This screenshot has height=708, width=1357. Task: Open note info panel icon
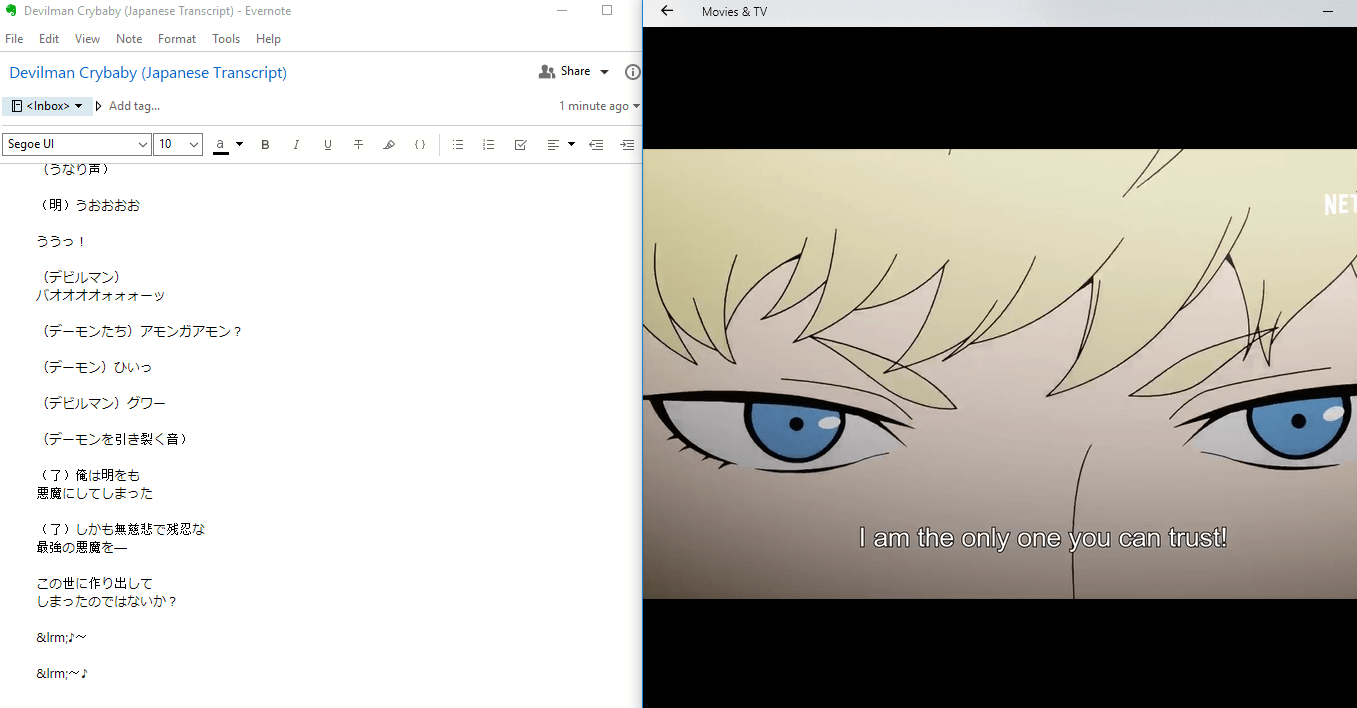coord(632,72)
